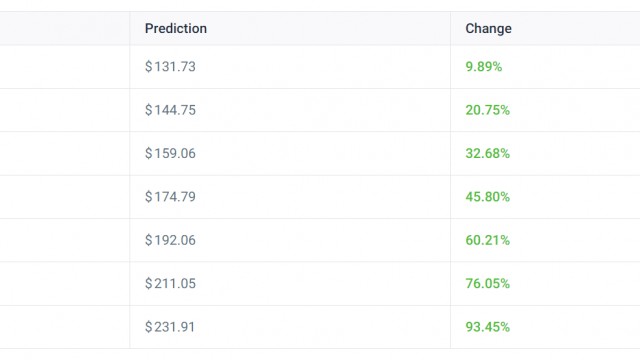Select the $211.05 prediction cell
640x360 pixels.
[x=290, y=284]
